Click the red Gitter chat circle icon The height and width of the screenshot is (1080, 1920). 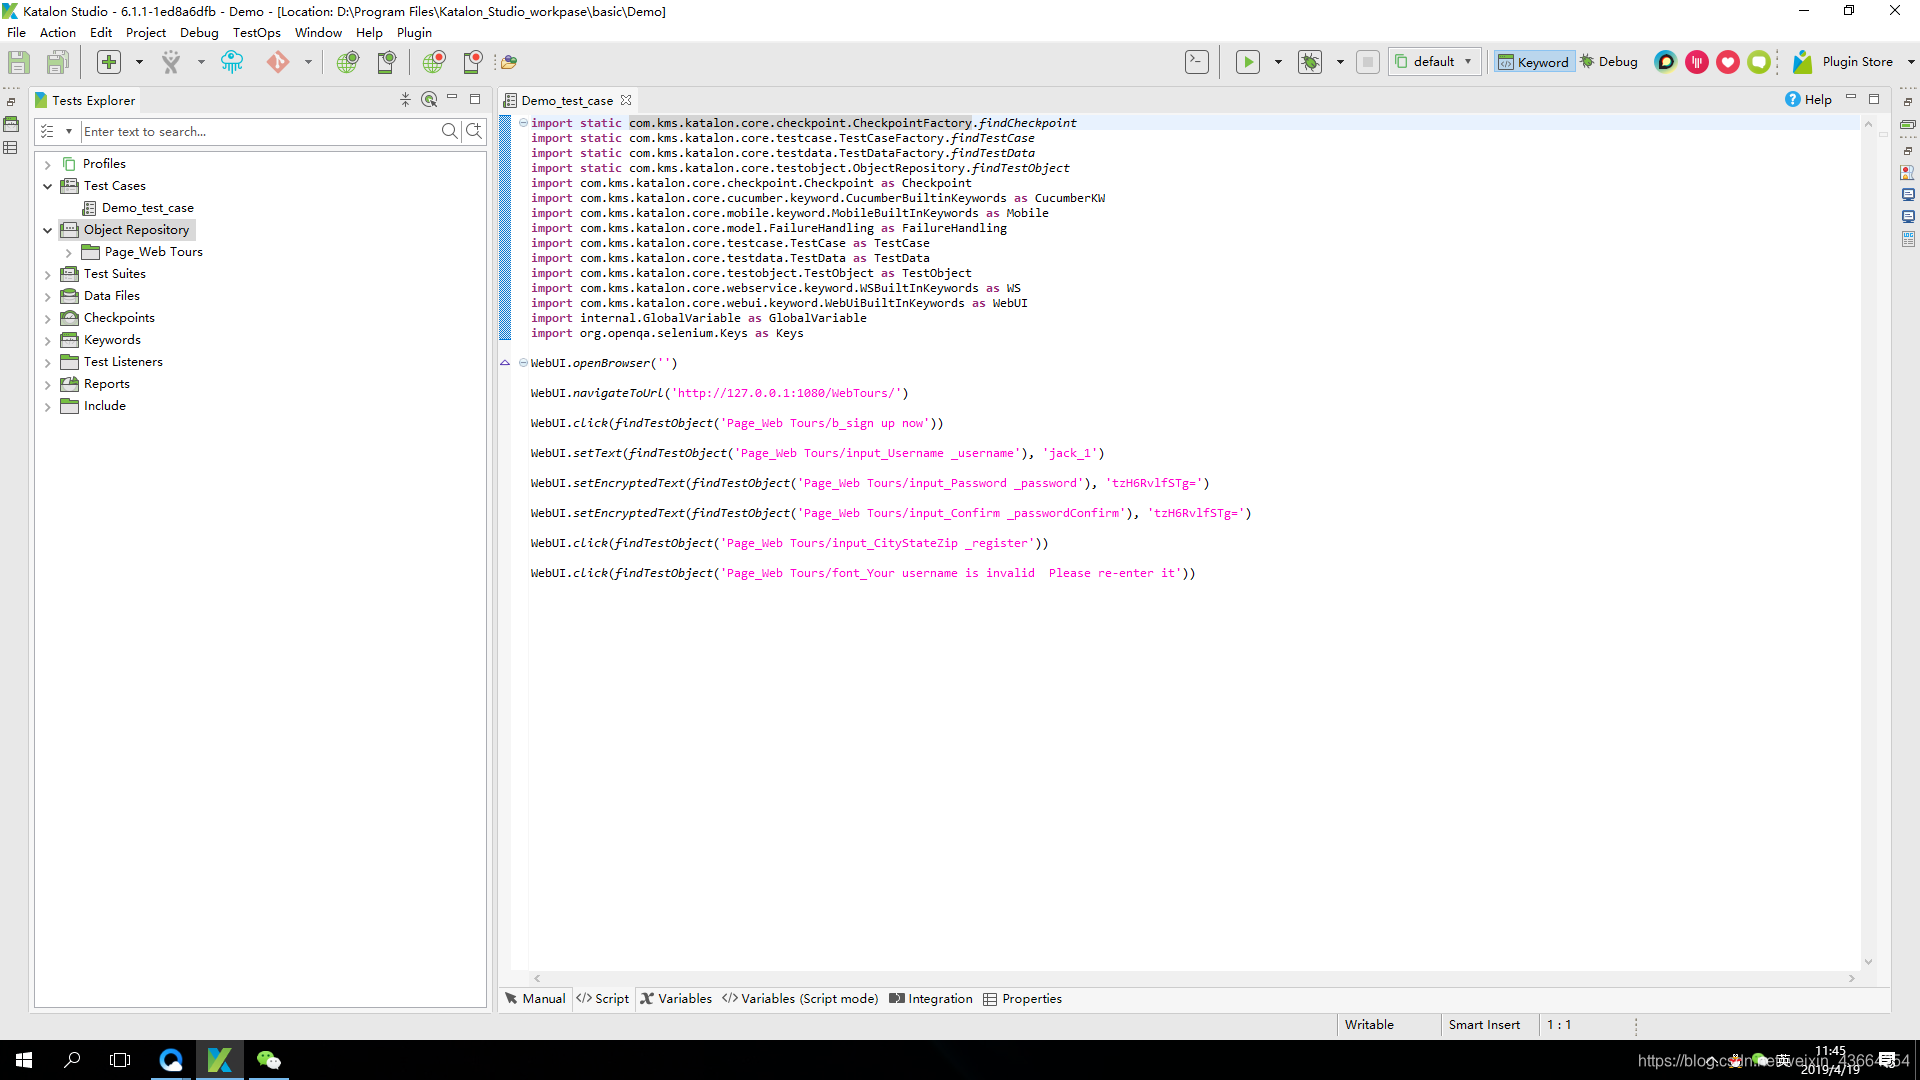pos(1697,62)
